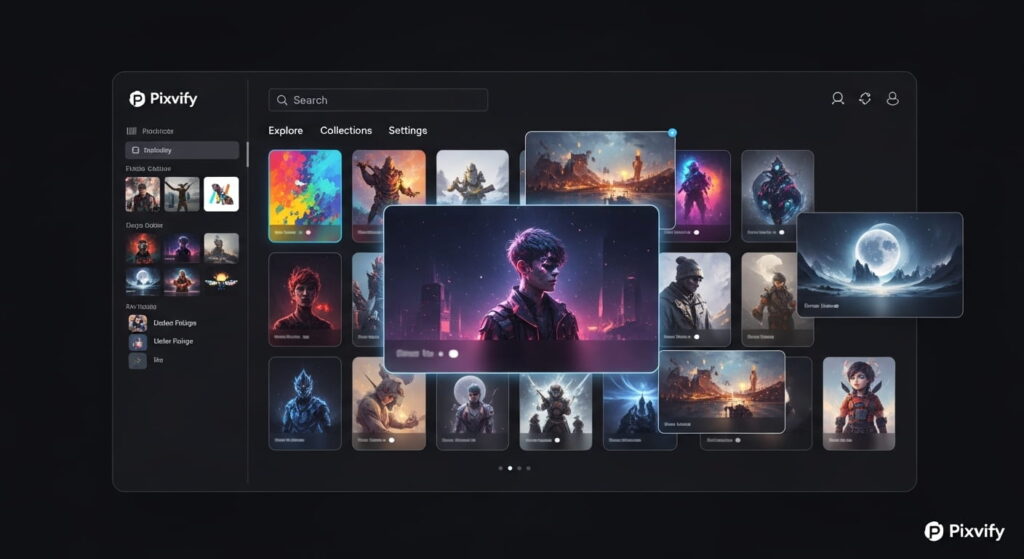Click the sync arrows icon in header
The width and height of the screenshot is (1024, 559).
(x=865, y=99)
